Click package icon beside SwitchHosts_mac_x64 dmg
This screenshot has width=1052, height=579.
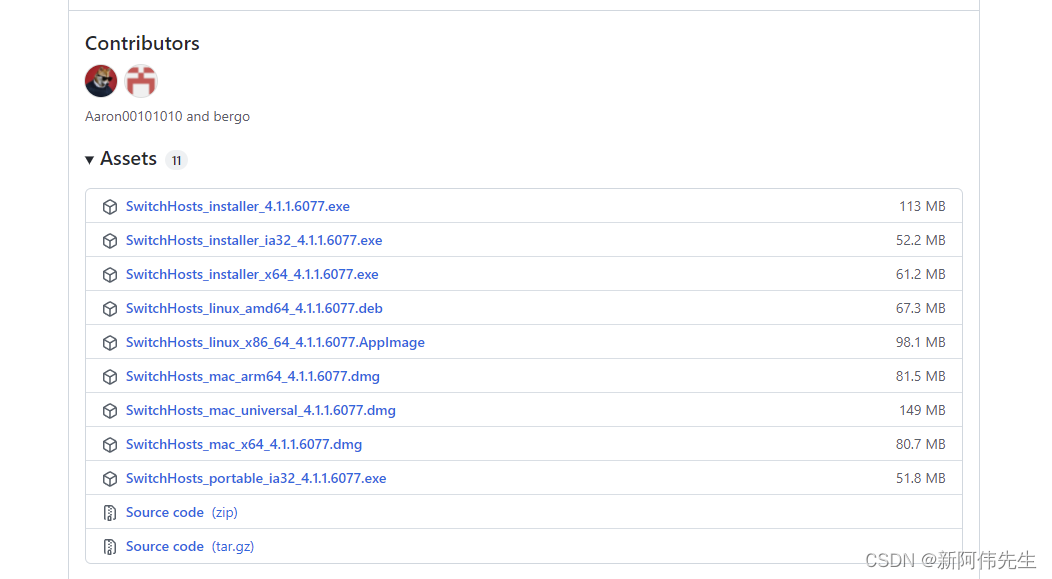pos(110,445)
